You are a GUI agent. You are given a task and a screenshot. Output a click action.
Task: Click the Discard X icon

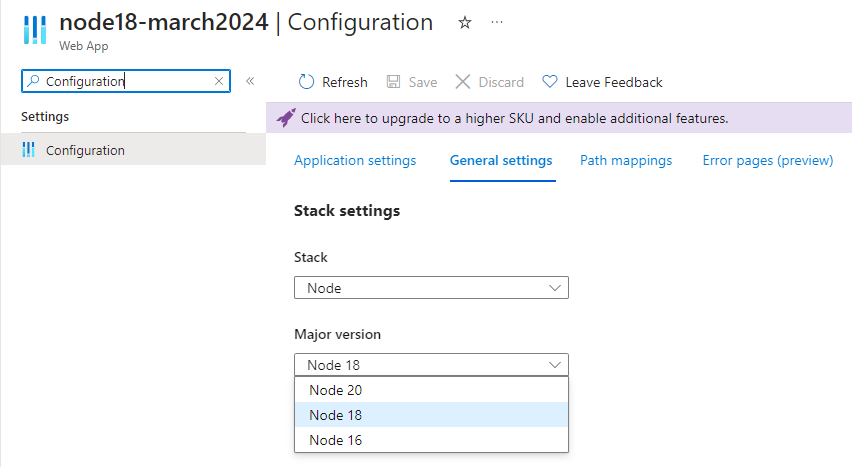462,82
